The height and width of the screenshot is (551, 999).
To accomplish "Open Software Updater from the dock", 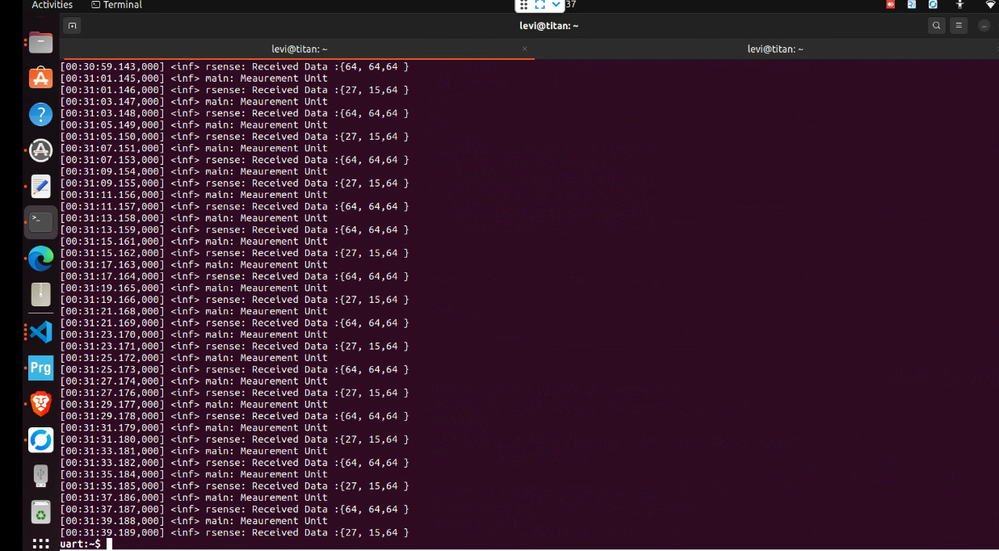I will [x=41, y=151].
